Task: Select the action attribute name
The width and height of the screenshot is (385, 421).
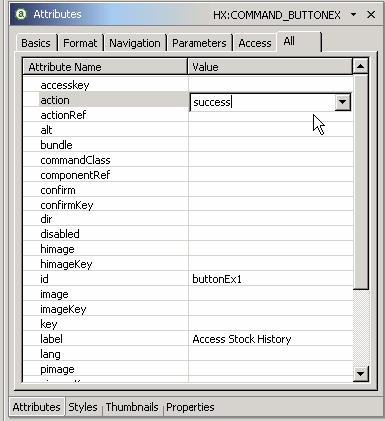Action: (x=55, y=100)
